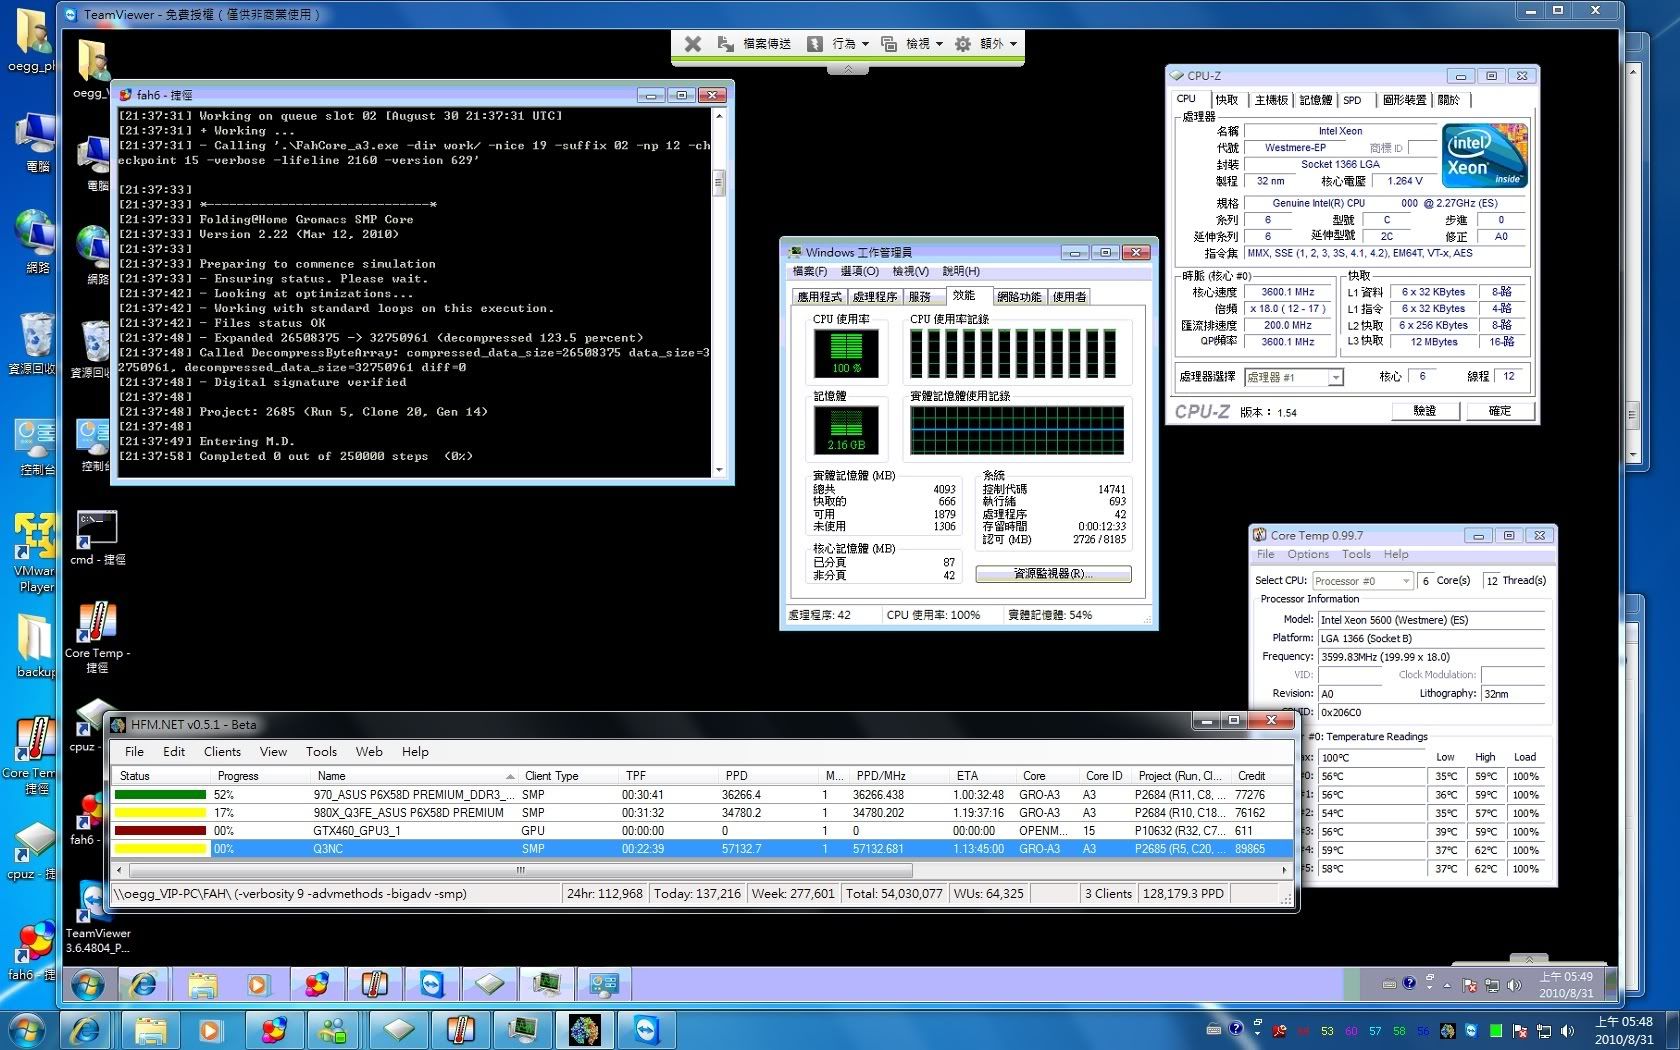Click the HFM.NET horizontal scrollbar right arrow

pos(1285,871)
